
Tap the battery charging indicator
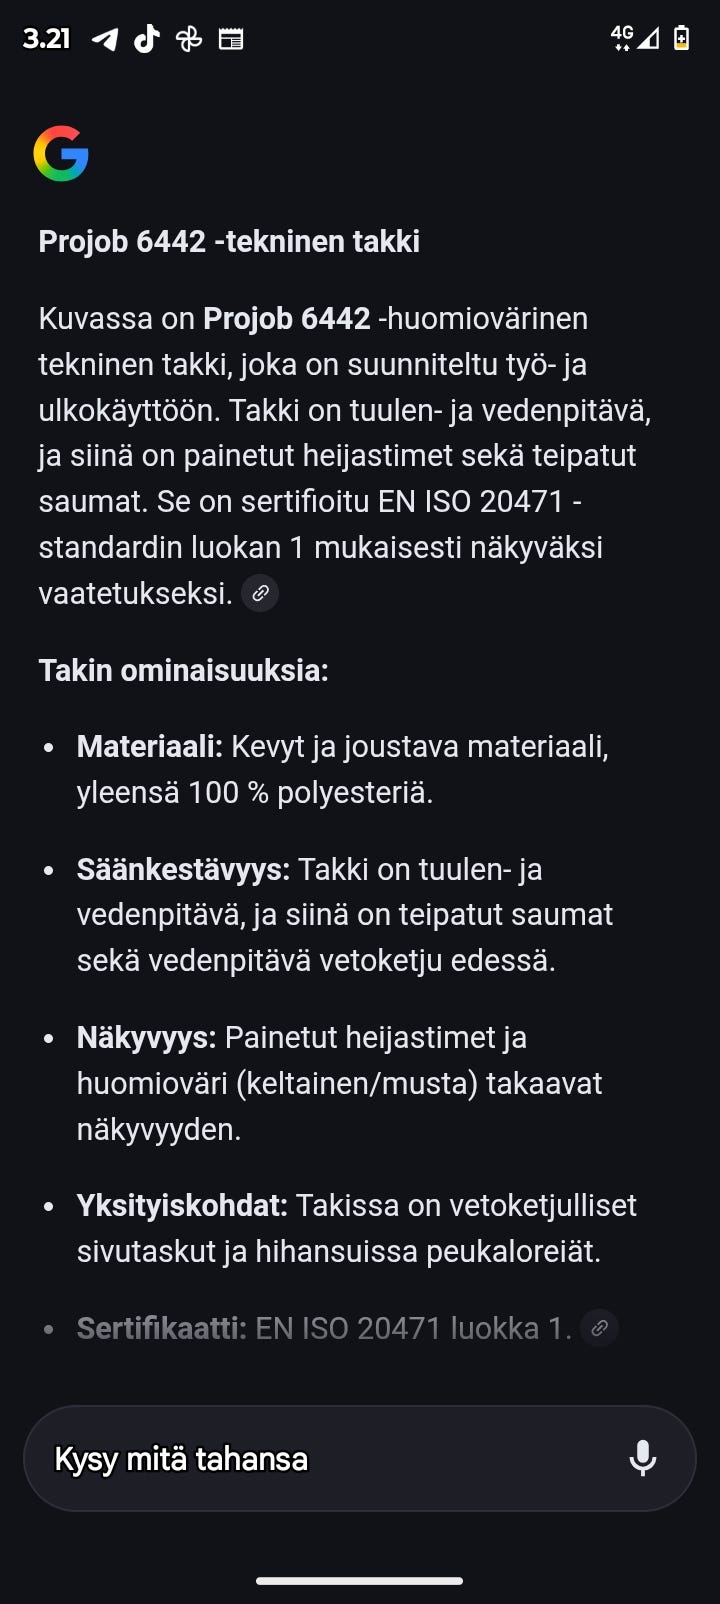(682, 38)
